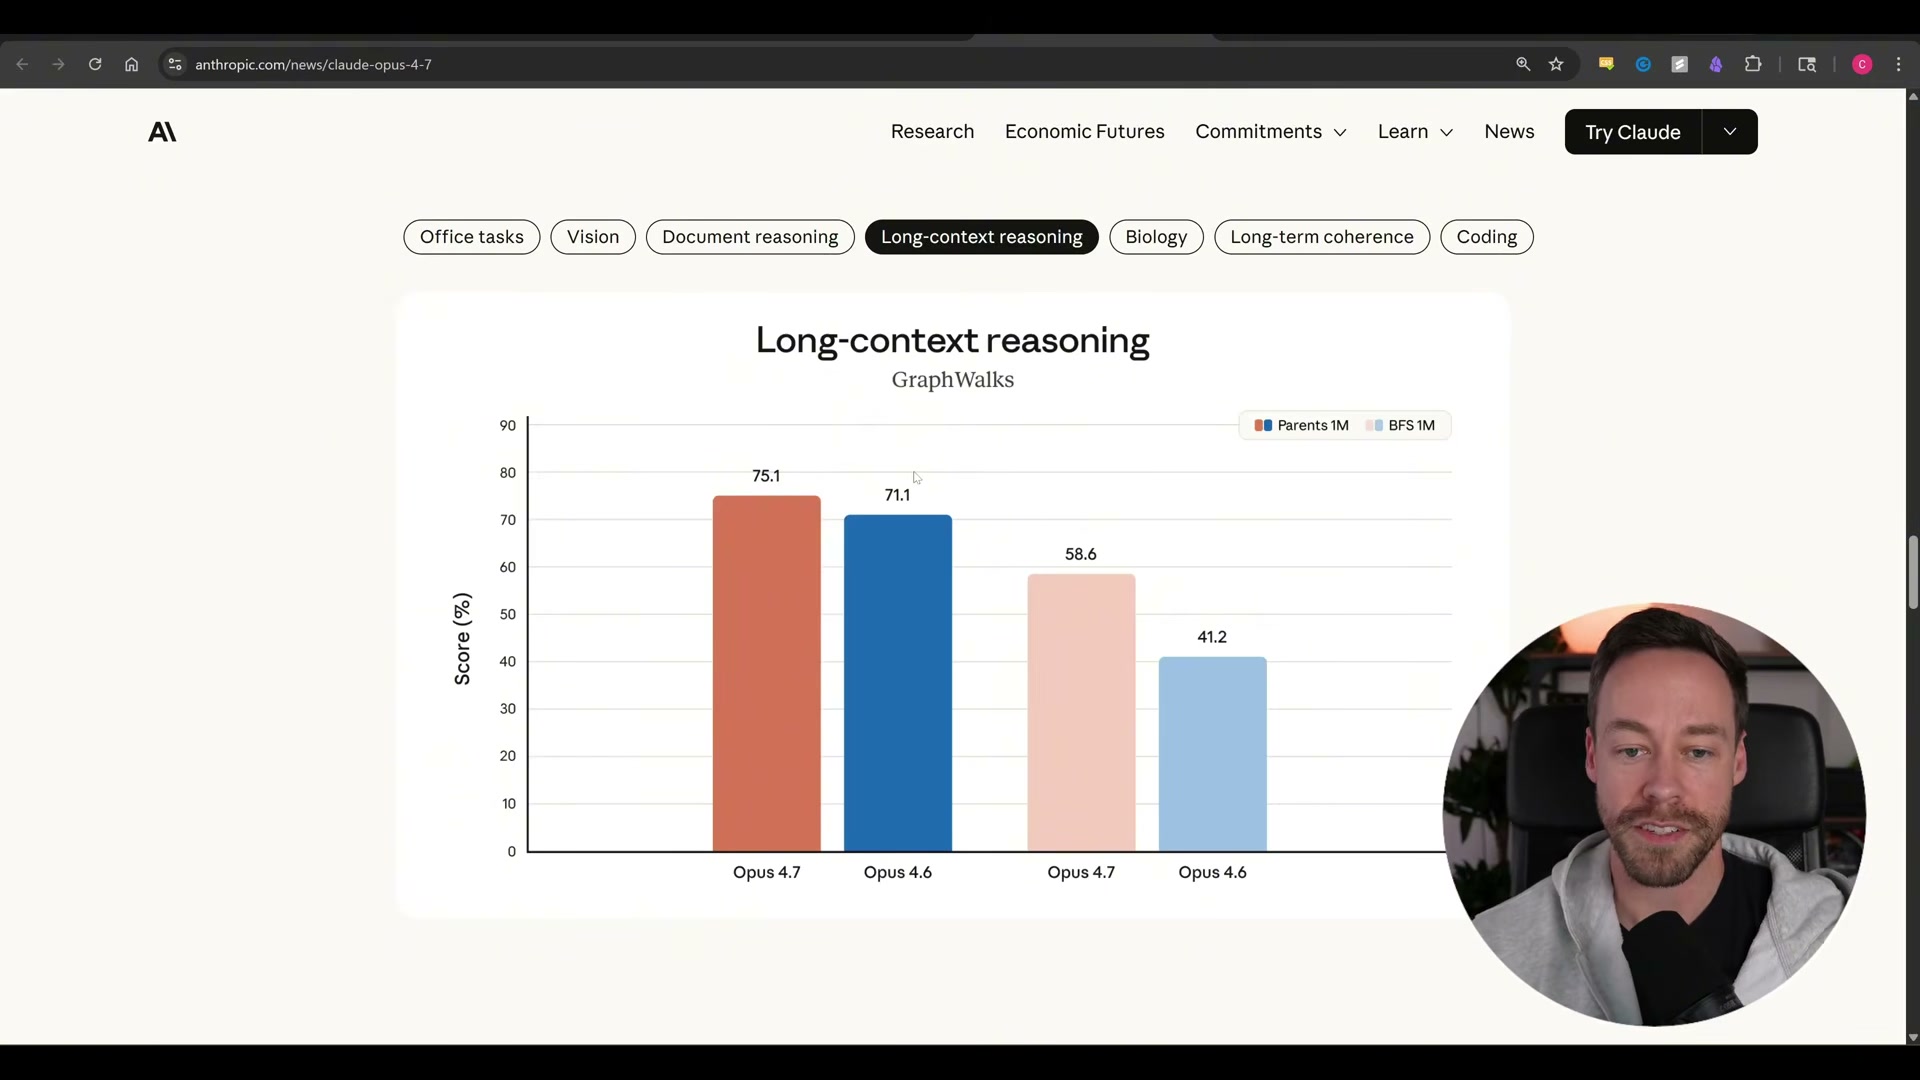Open the Anthropic logo homepage
Viewport: 1920px width, 1080px height.
pos(161,131)
